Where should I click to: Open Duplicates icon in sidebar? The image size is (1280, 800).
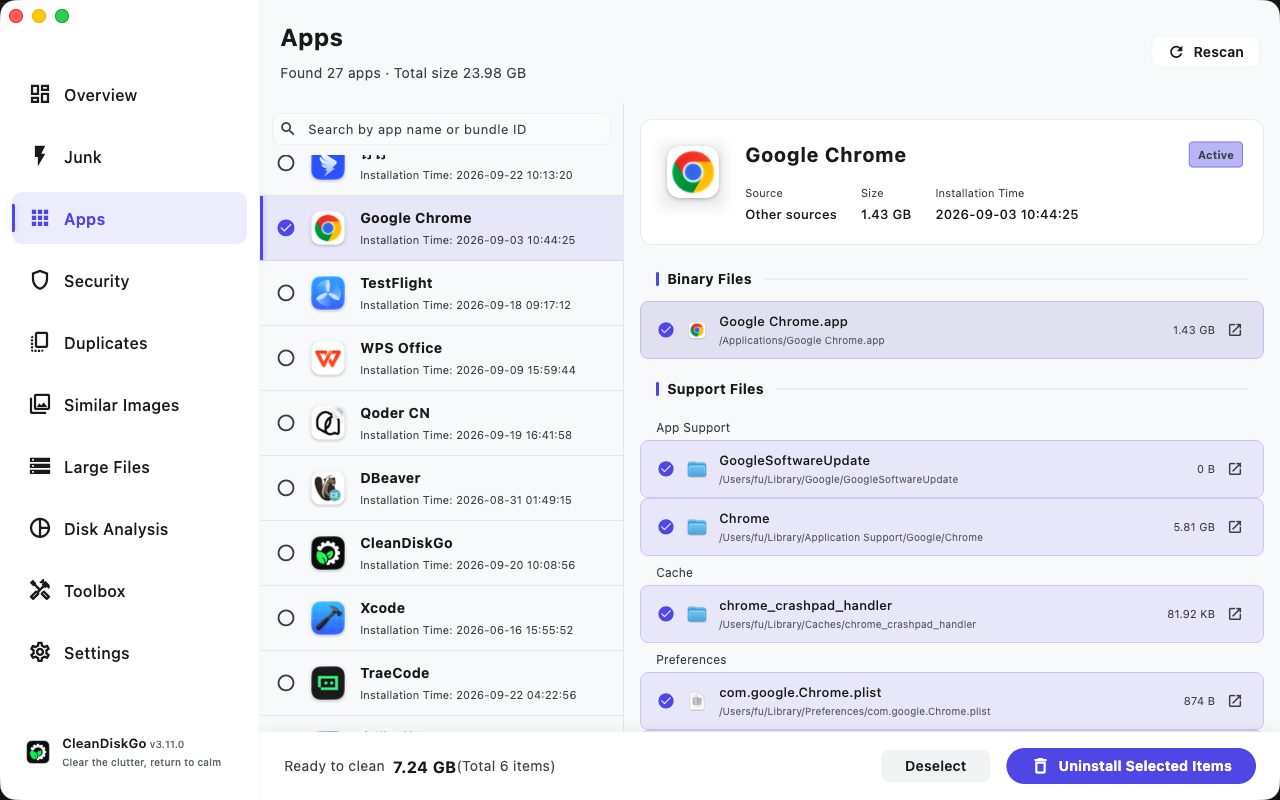point(40,342)
